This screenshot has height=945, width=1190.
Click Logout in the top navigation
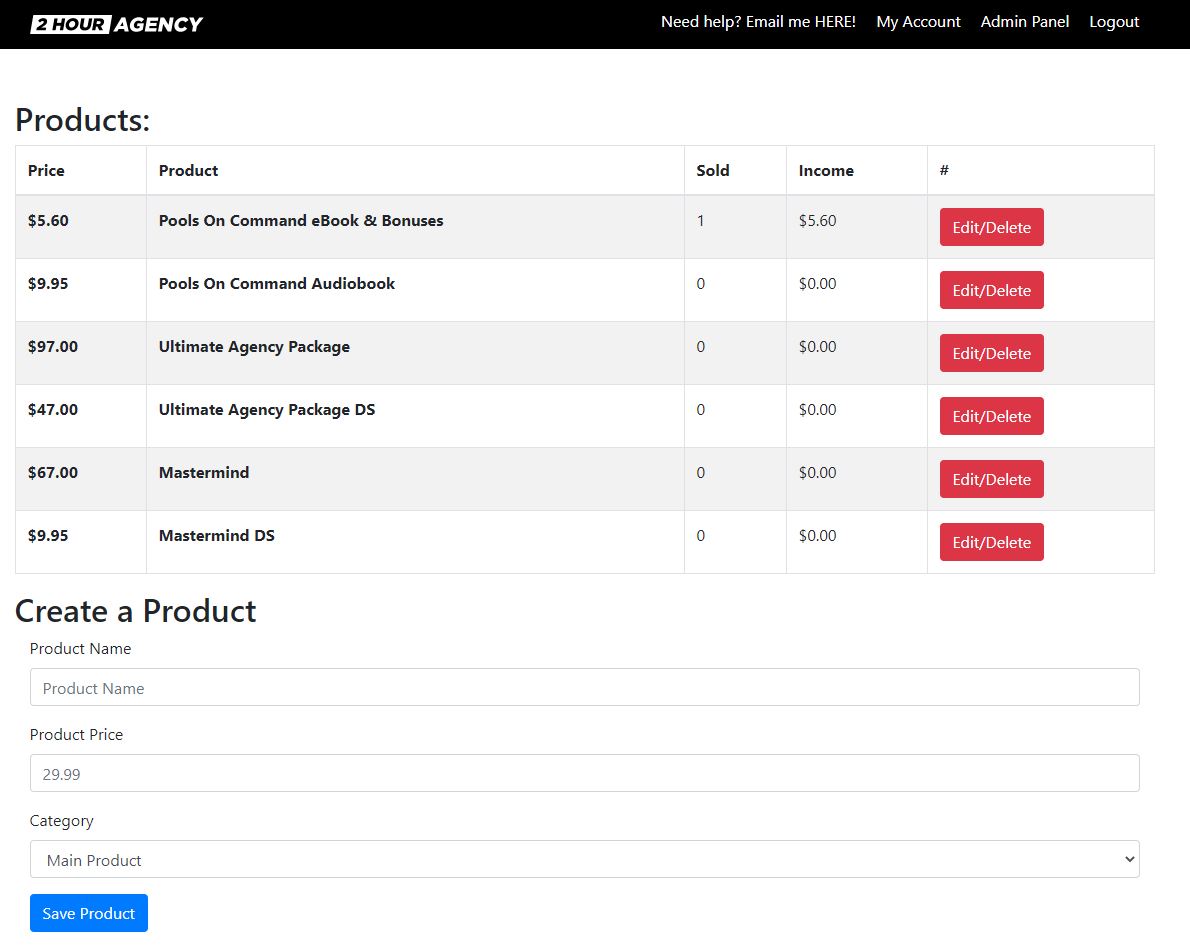1113,22
